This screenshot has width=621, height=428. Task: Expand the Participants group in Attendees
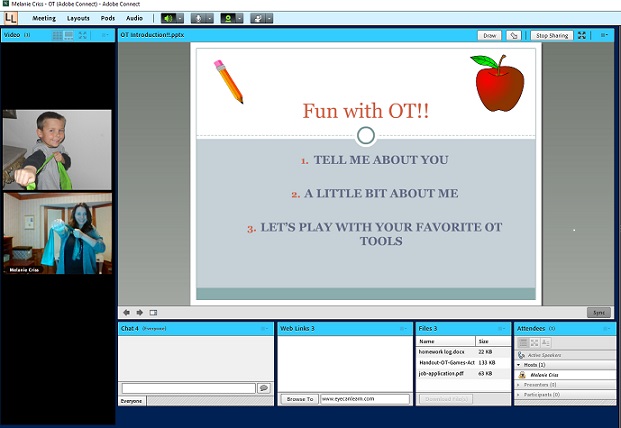tap(518, 395)
